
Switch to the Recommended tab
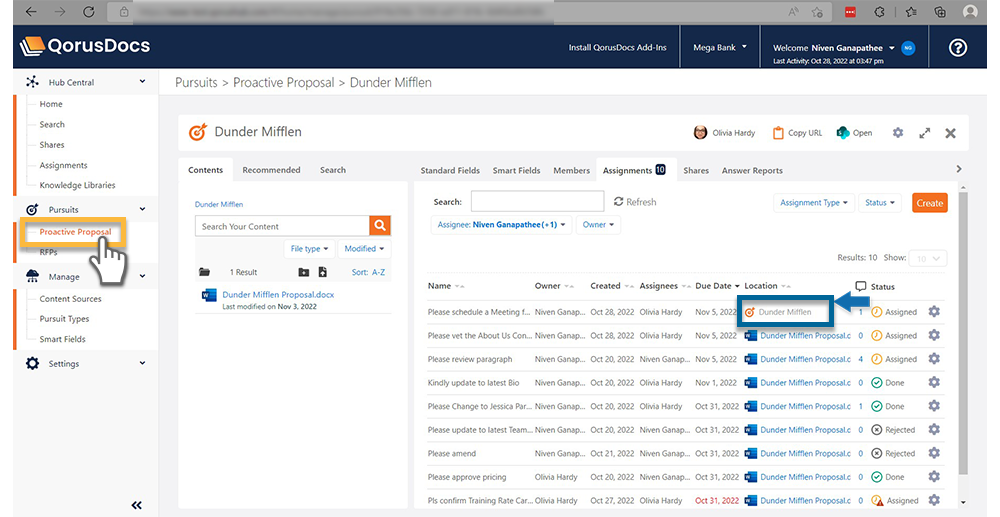(271, 170)
